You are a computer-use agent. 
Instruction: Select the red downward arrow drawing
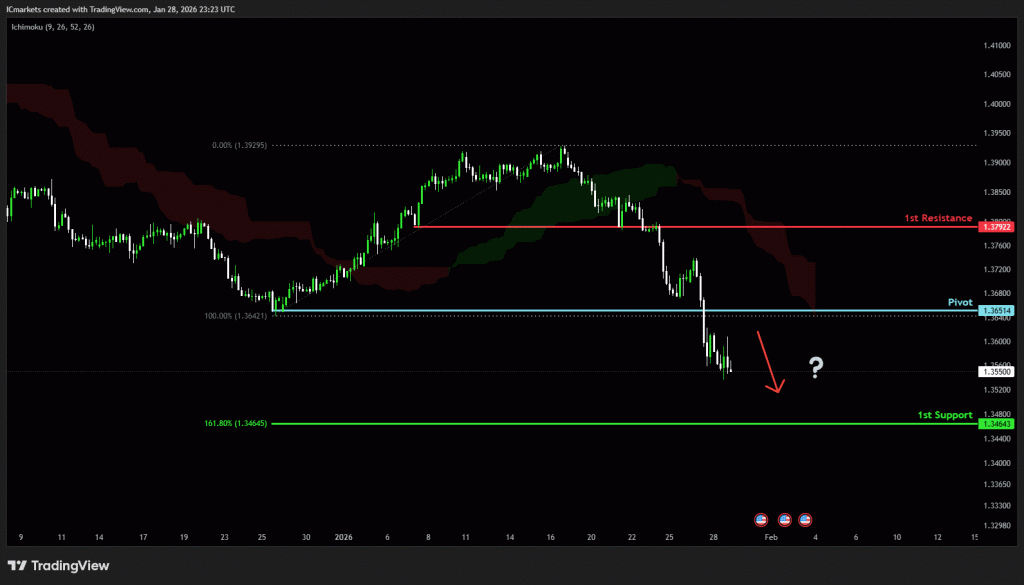coord(768,361)
